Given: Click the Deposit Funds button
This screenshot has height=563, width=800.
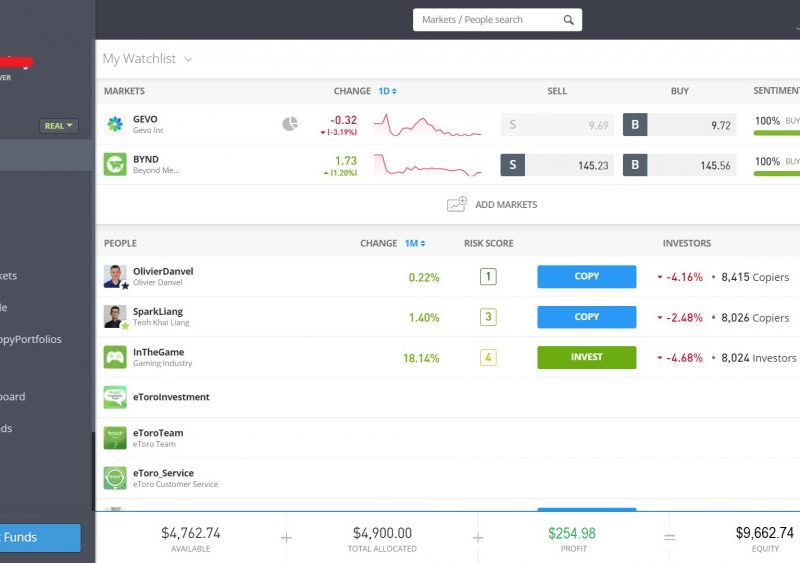Looking at the screenshot, I should pos(40,537).
